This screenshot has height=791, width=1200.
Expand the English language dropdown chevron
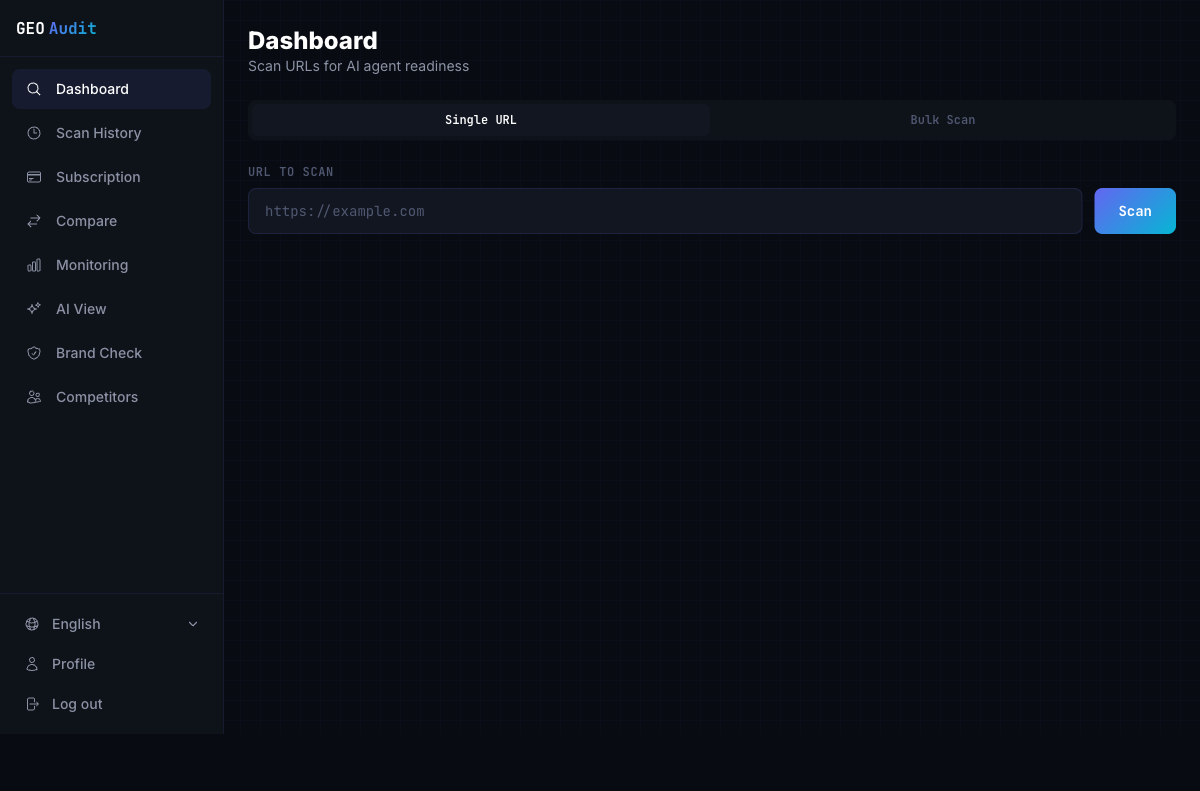[192, 624]
